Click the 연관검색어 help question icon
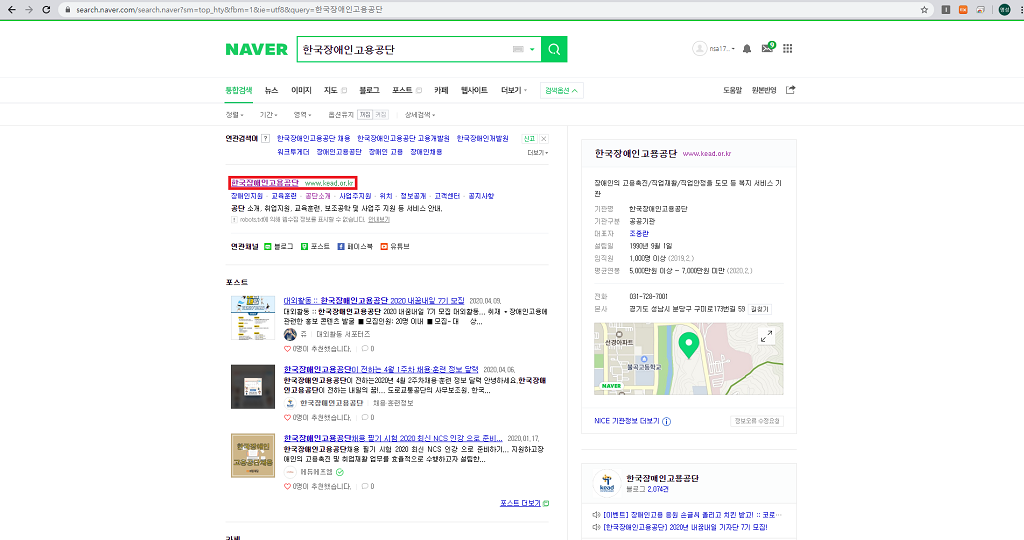 265,138
